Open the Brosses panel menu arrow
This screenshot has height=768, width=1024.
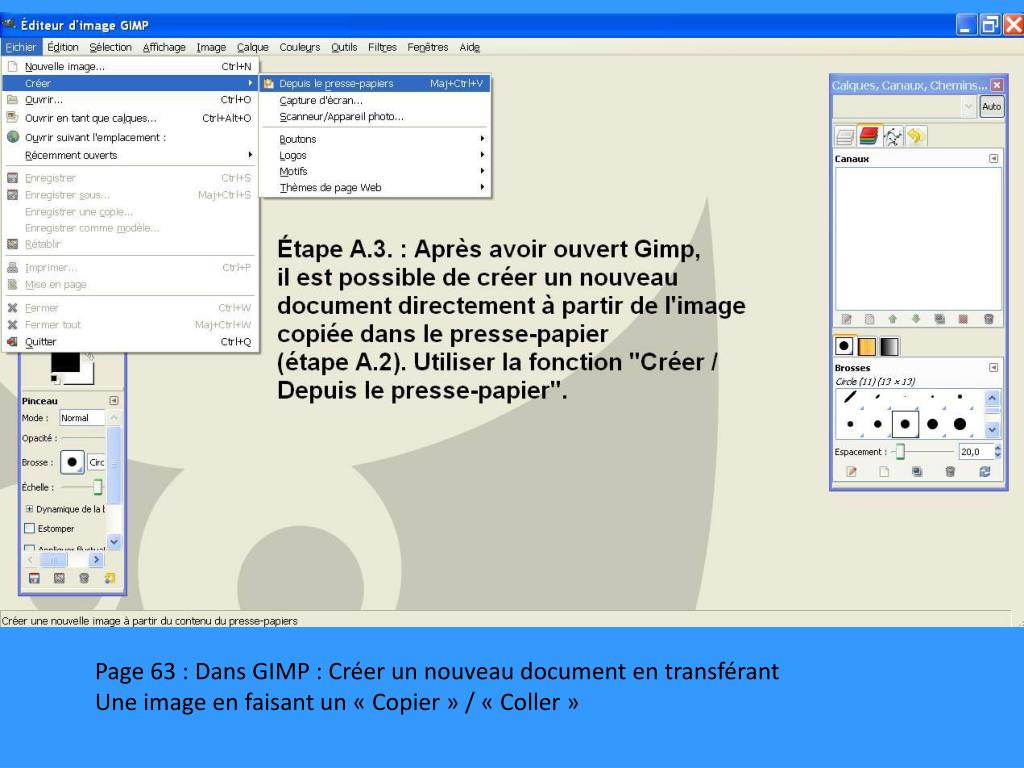[993, 368]
